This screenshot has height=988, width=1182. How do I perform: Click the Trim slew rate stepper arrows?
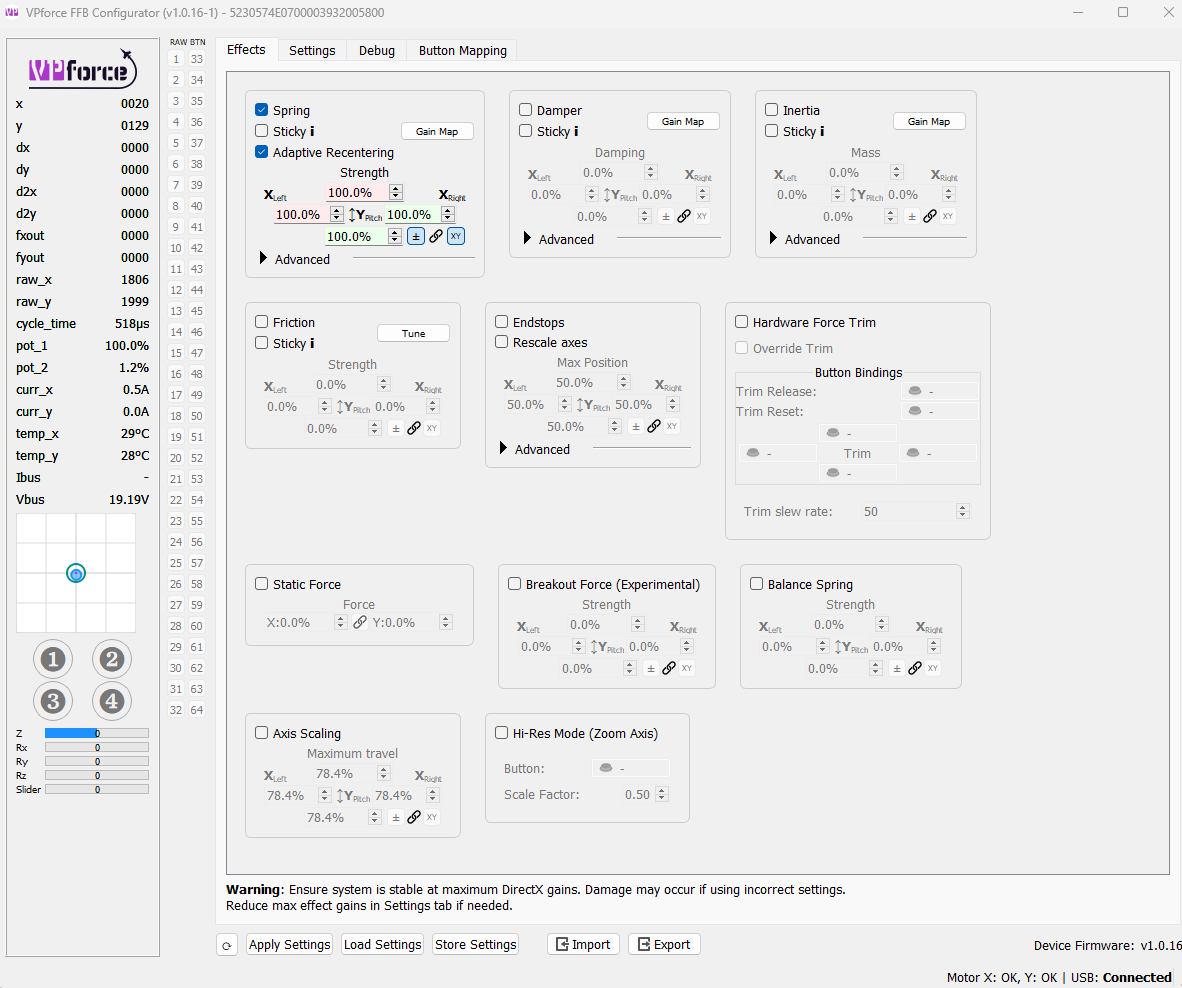[x=963, y=511]
